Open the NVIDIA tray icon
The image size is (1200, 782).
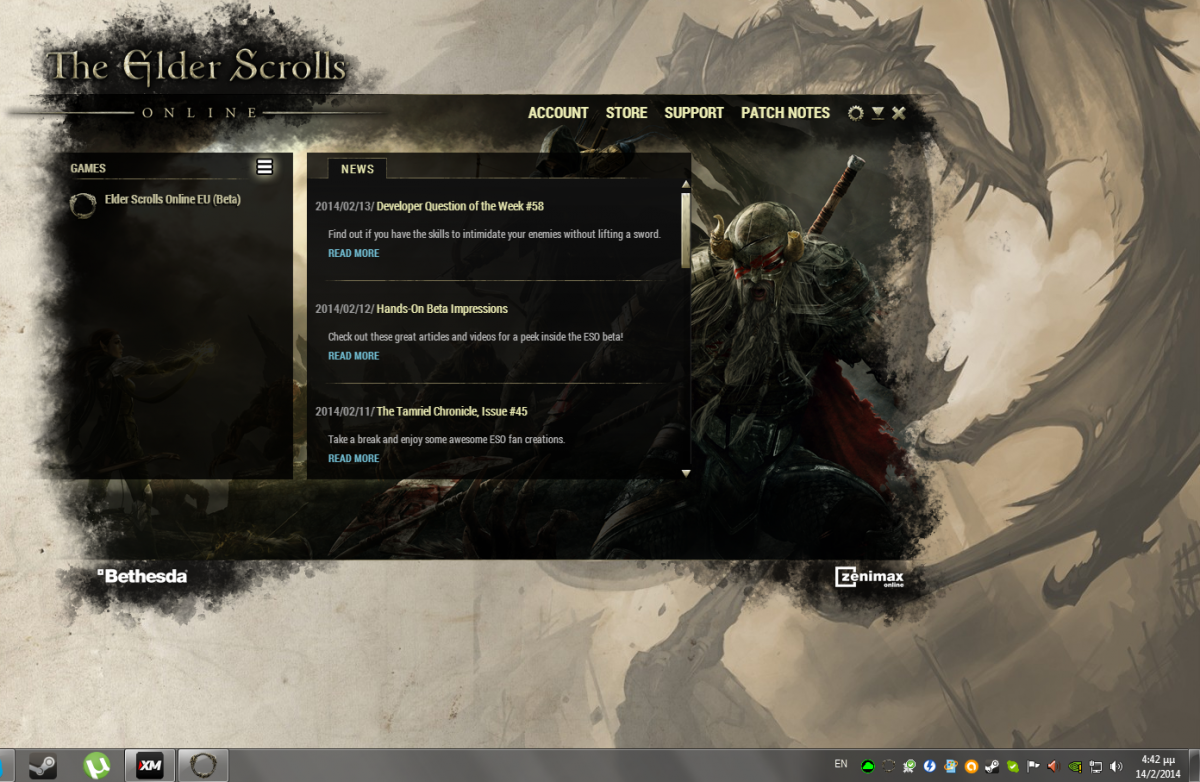tap(1074, 767)
